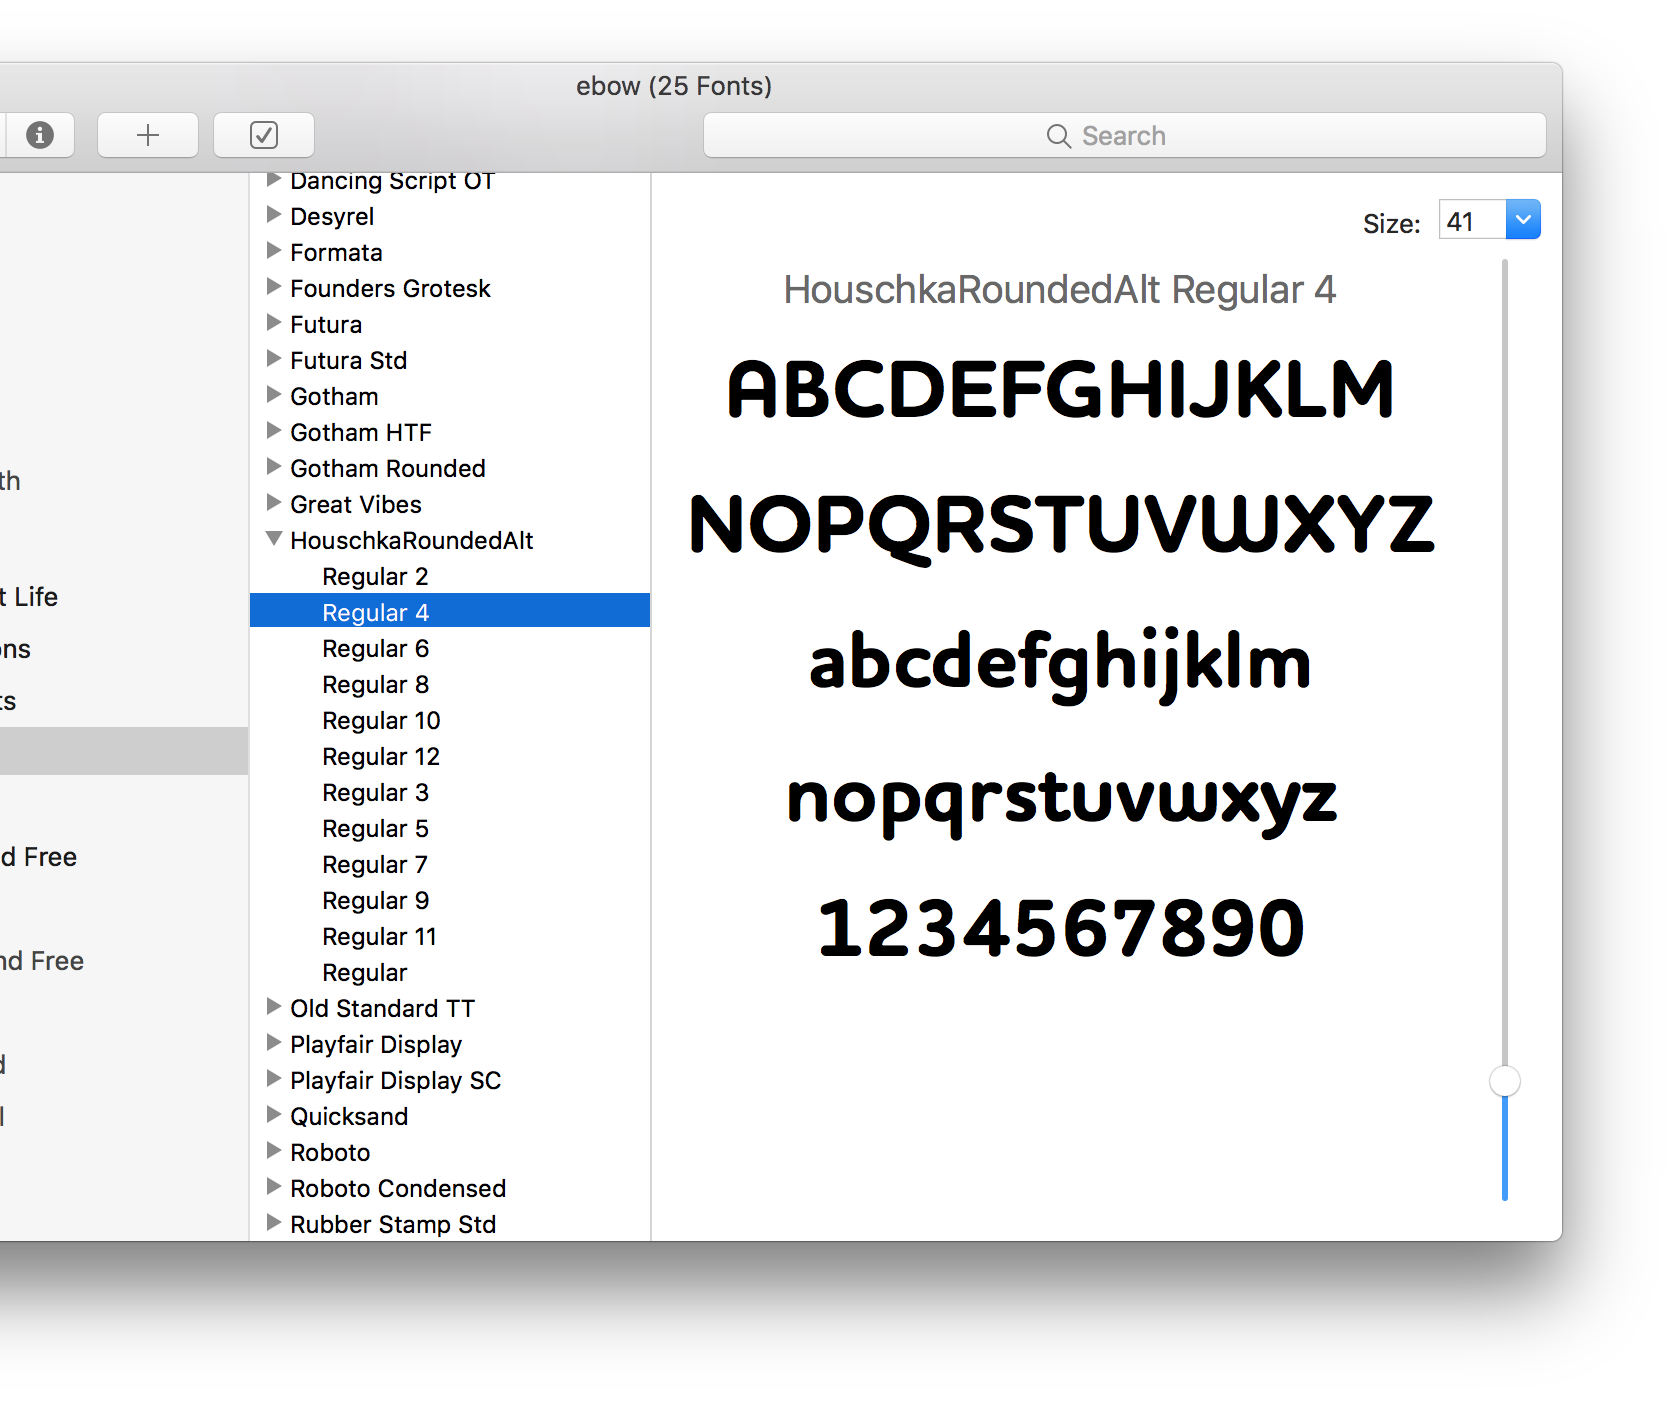Select the Formata font name
The width and height of the screenshot is (1674, 1401).
(x=336, y=253)
